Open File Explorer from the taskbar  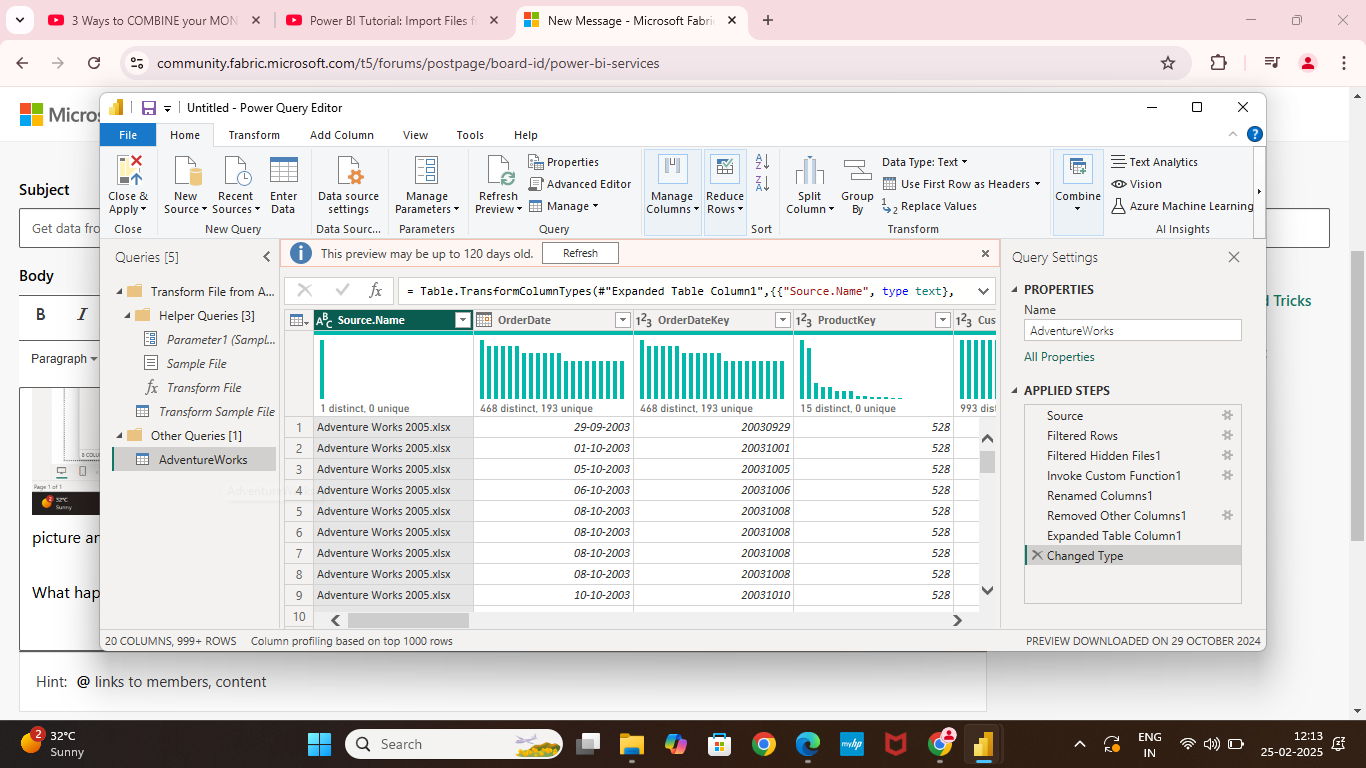click(x=631, y=744)
